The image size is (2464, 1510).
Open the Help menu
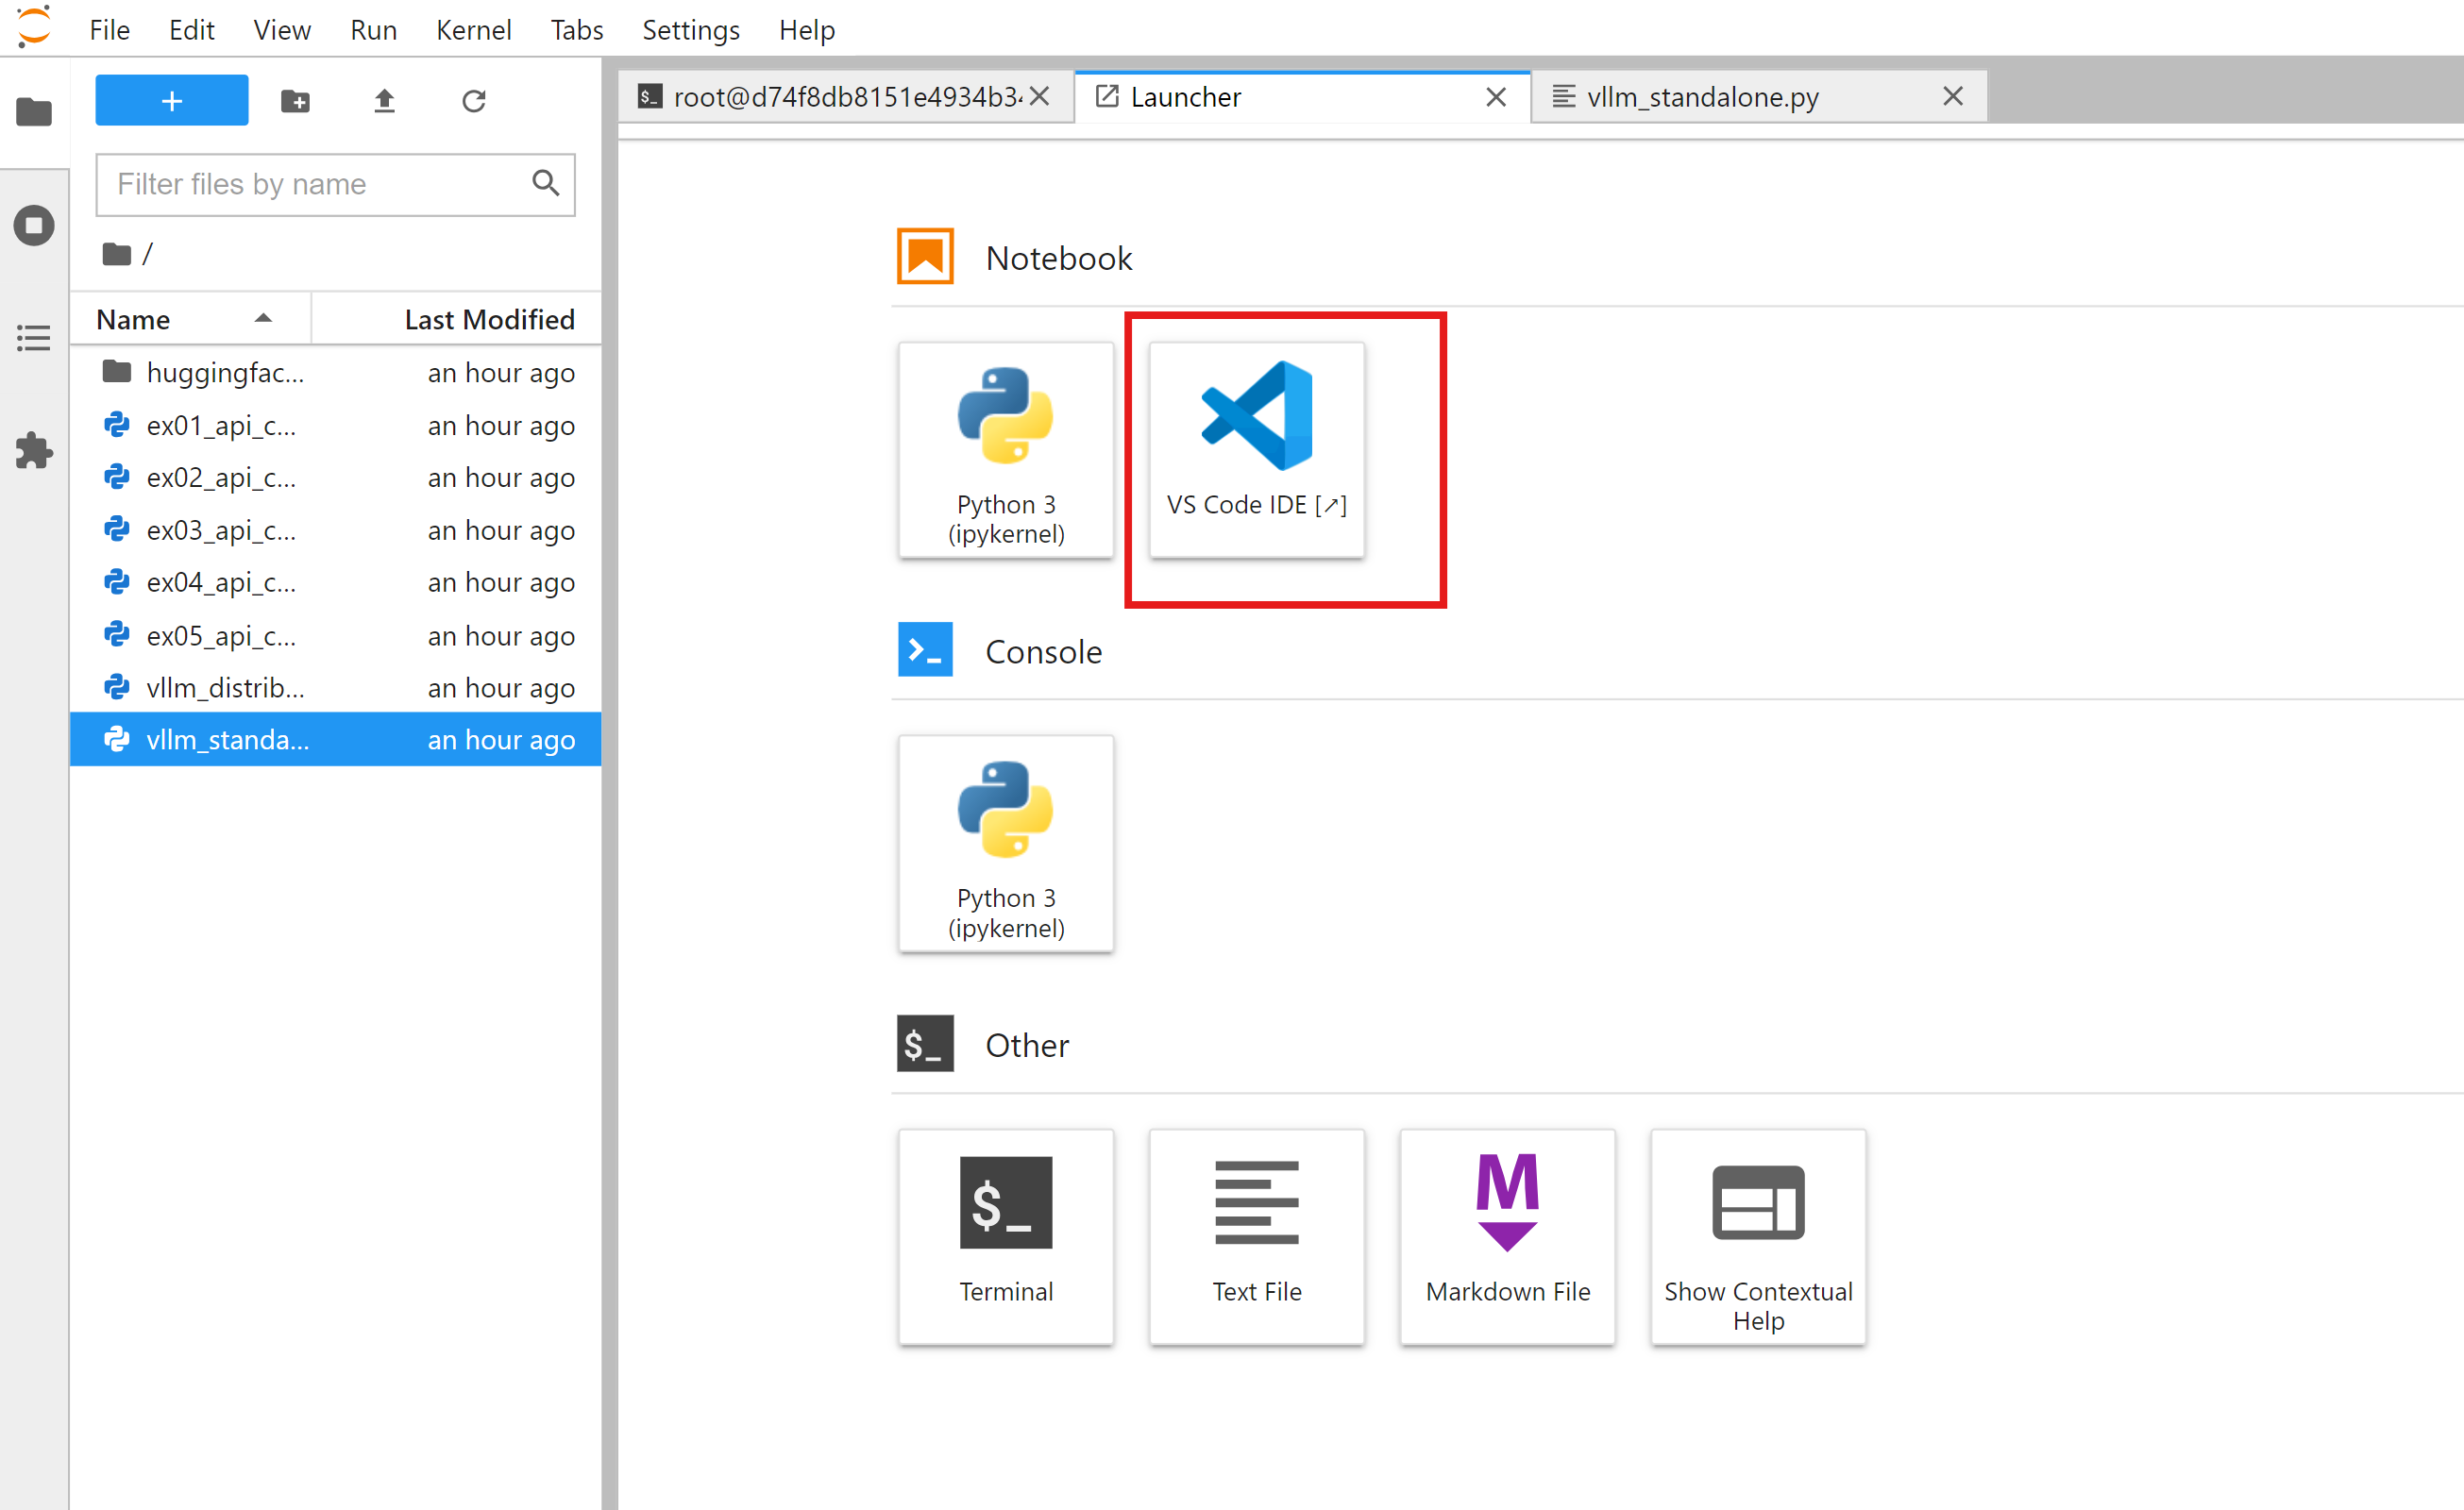[807, 30]
